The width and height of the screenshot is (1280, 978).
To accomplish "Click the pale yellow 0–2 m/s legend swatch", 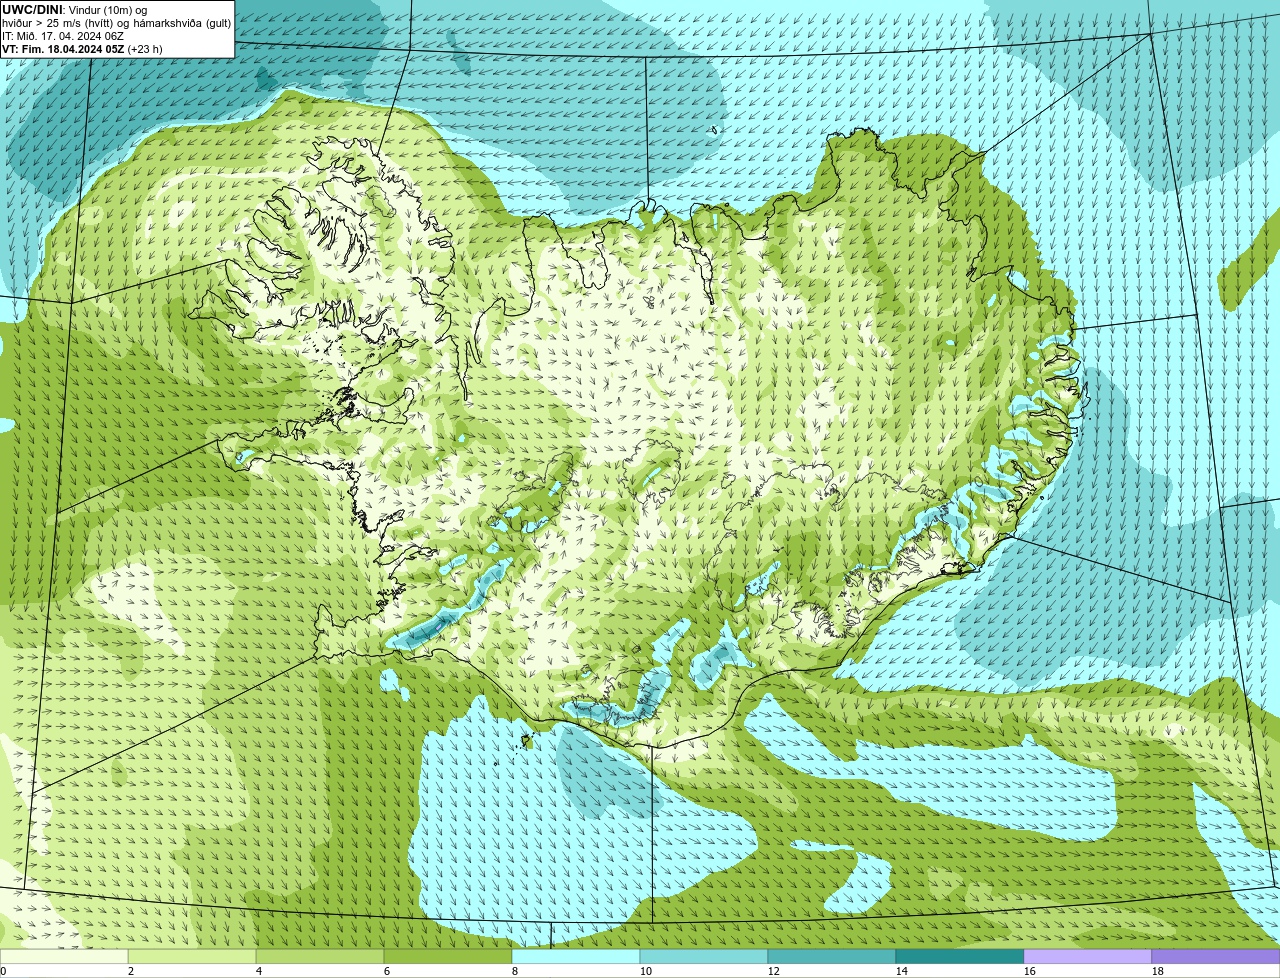I will pyautogui.click(x=64, y=956).
